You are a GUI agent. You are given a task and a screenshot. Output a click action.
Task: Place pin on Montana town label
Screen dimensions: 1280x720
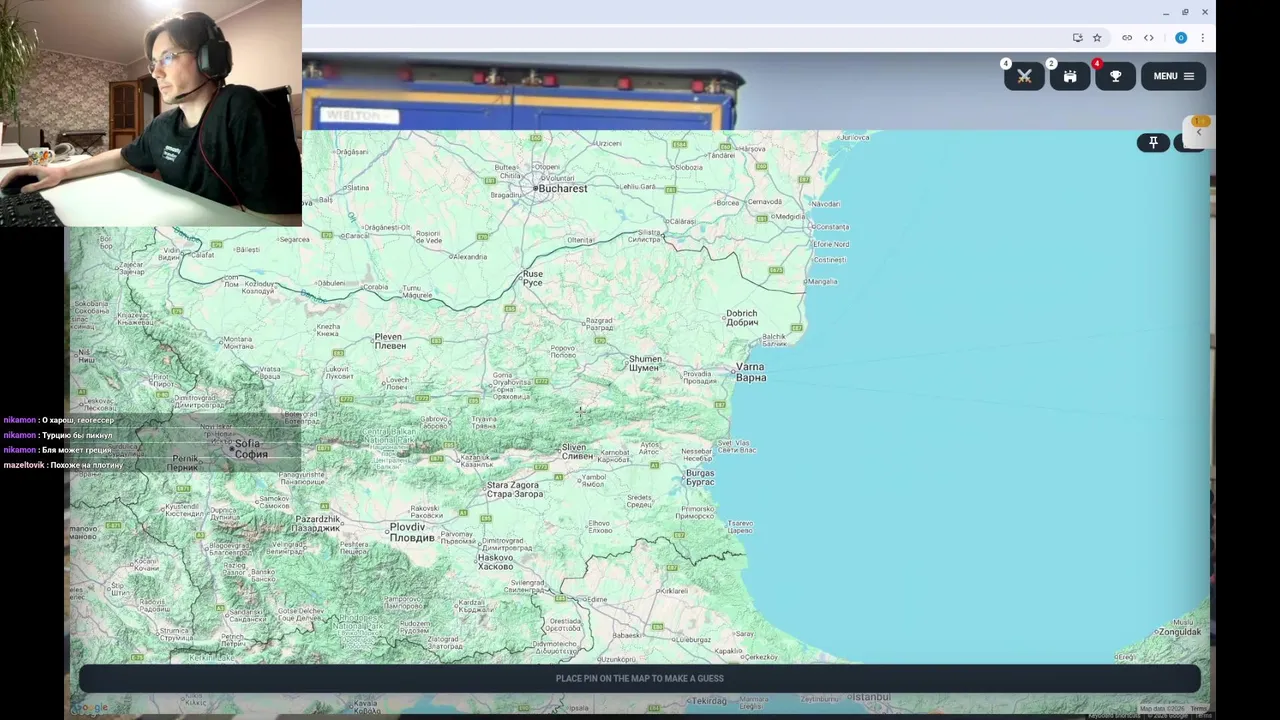click(237, 343)
